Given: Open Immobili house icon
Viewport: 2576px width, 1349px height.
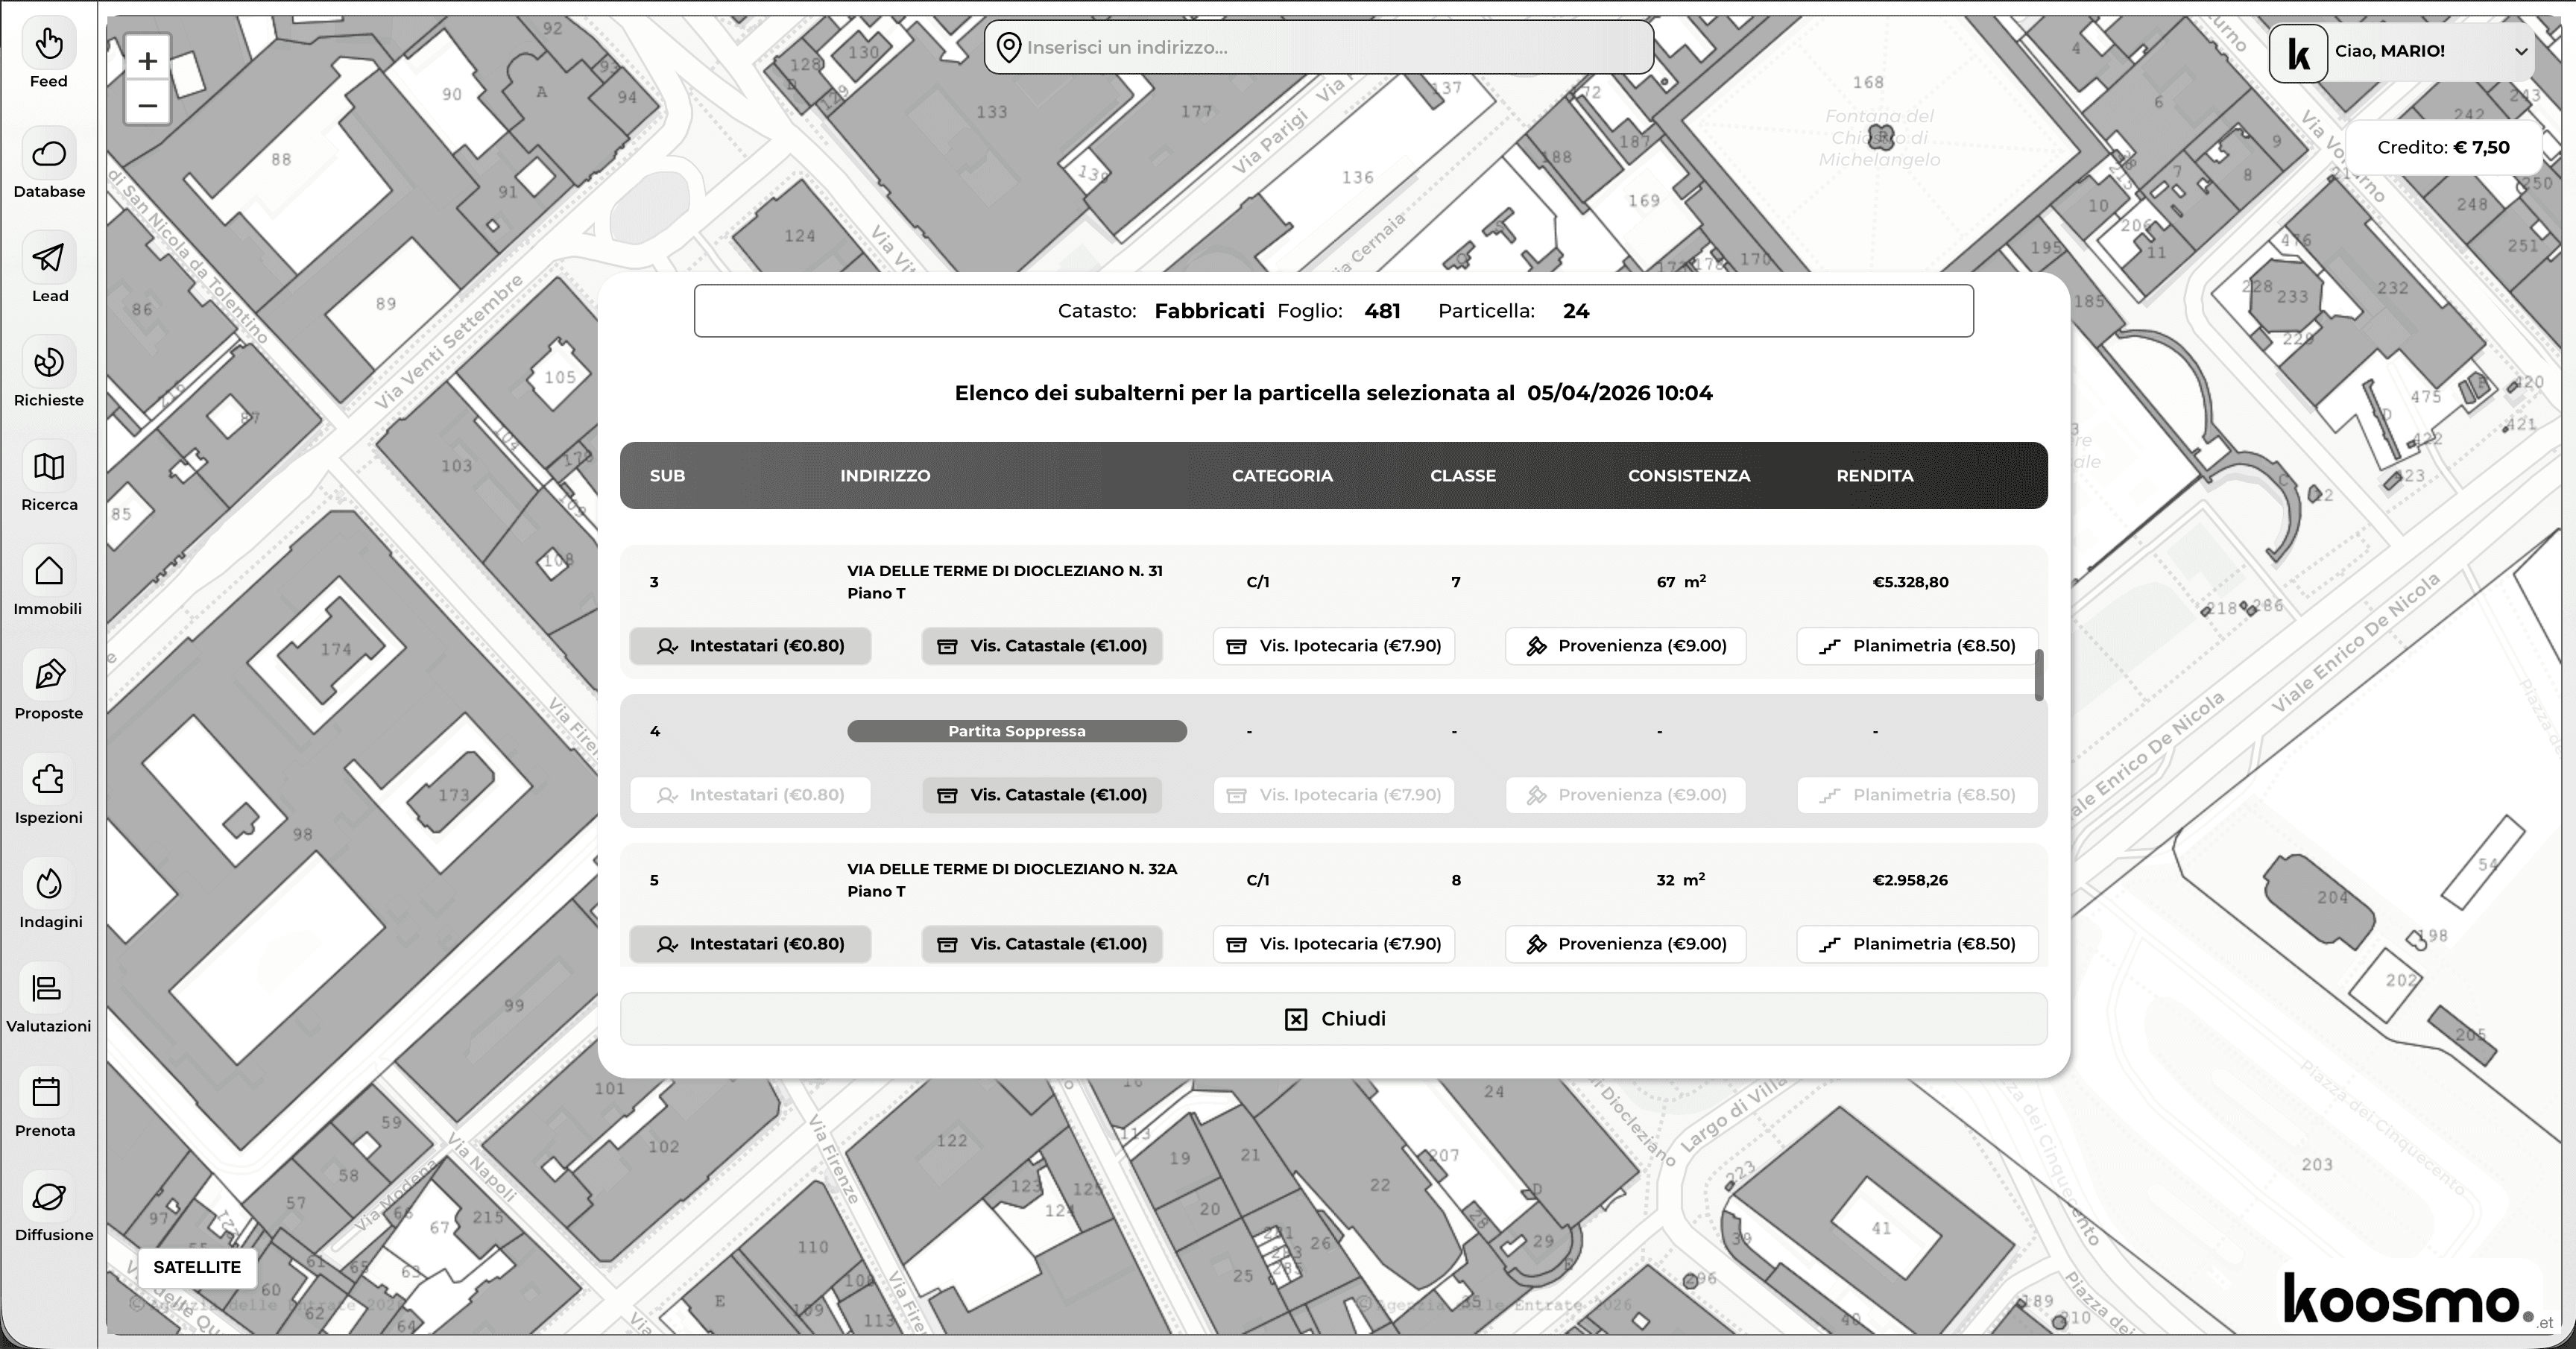Looking at the screenshot, I should click(x=48, y=571).
